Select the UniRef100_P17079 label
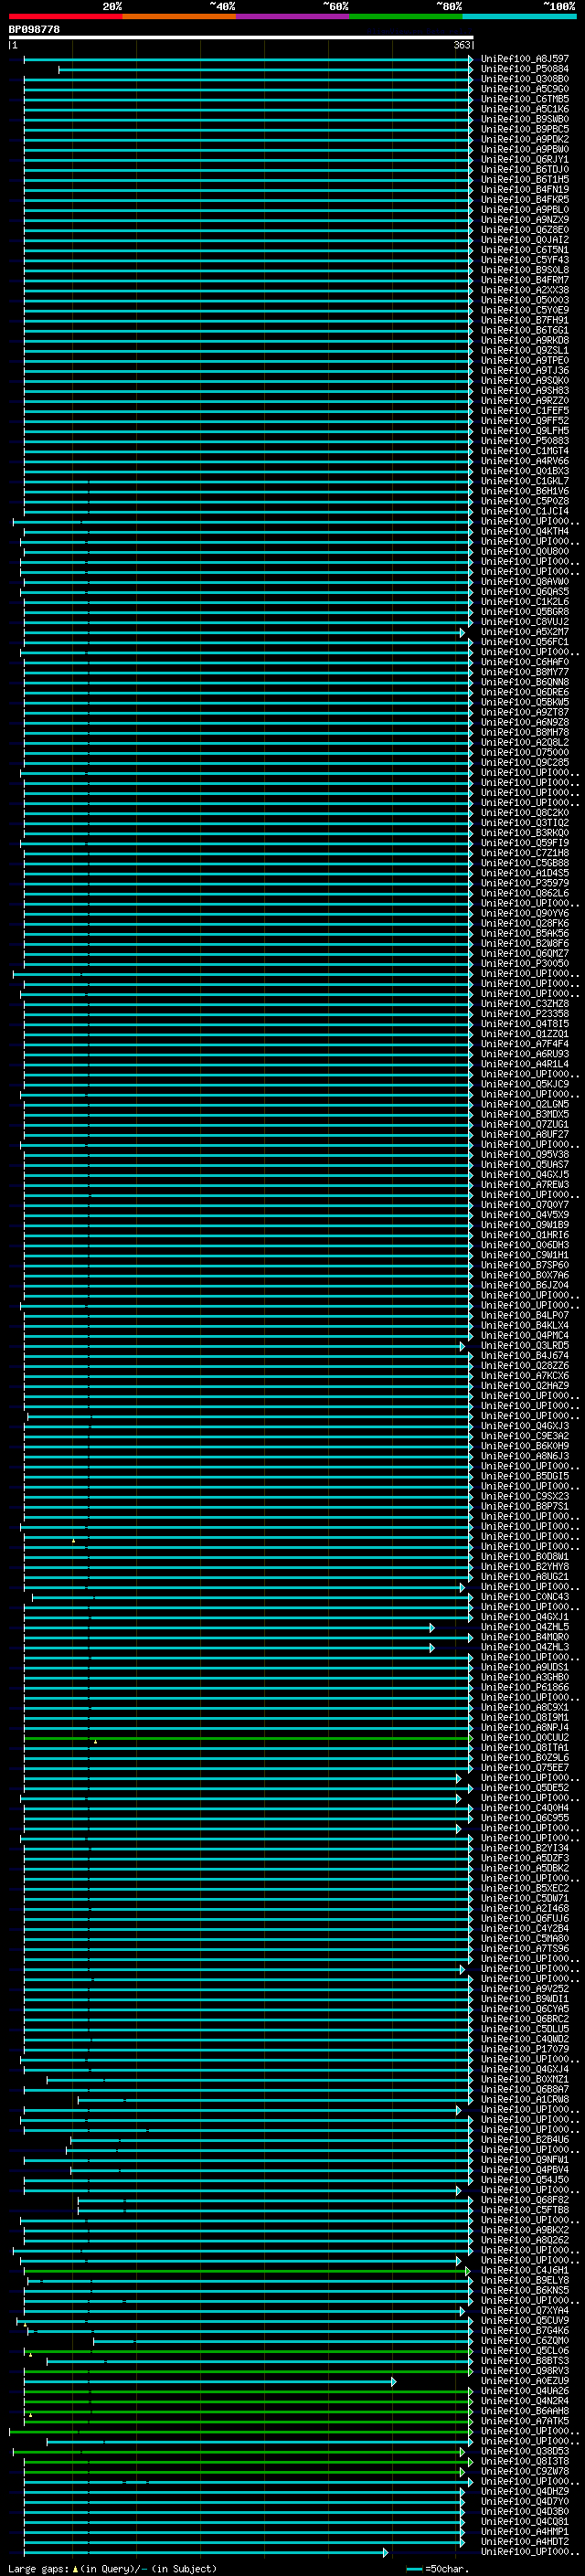The height and width of the screenshot is (2576, 585). pyautogui.click(x=525, y=2049)
